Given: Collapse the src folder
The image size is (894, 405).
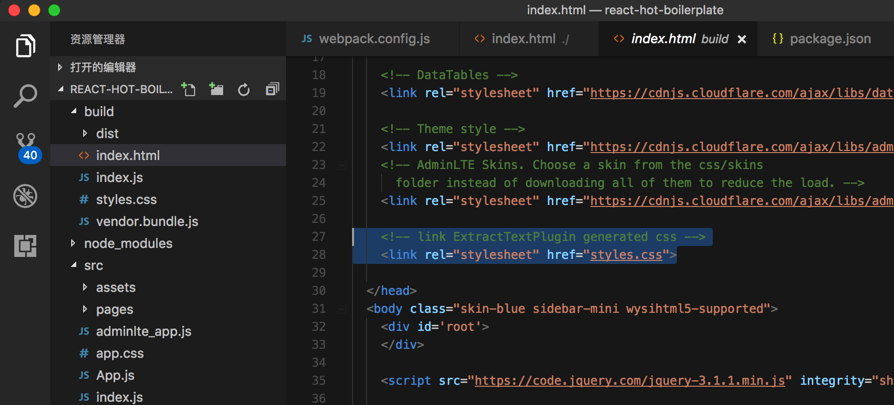Looking at the screenshot, I should (x=74, y=265).
